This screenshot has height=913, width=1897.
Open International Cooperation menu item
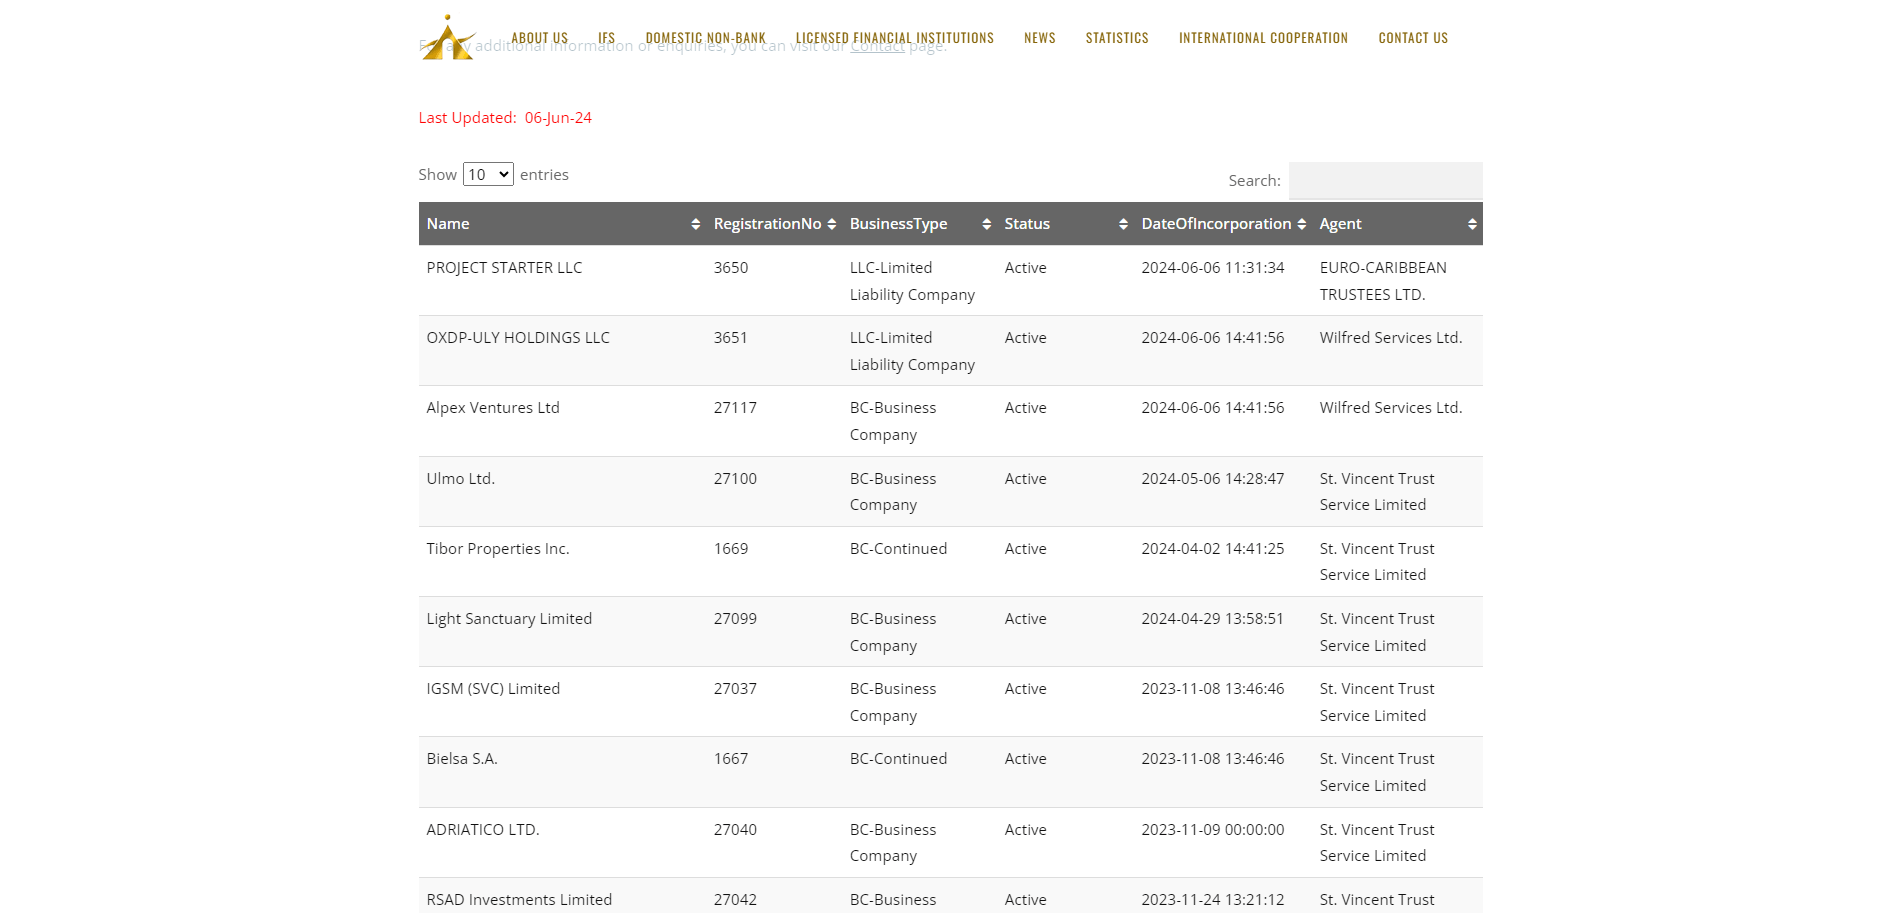click(1263, 38)
